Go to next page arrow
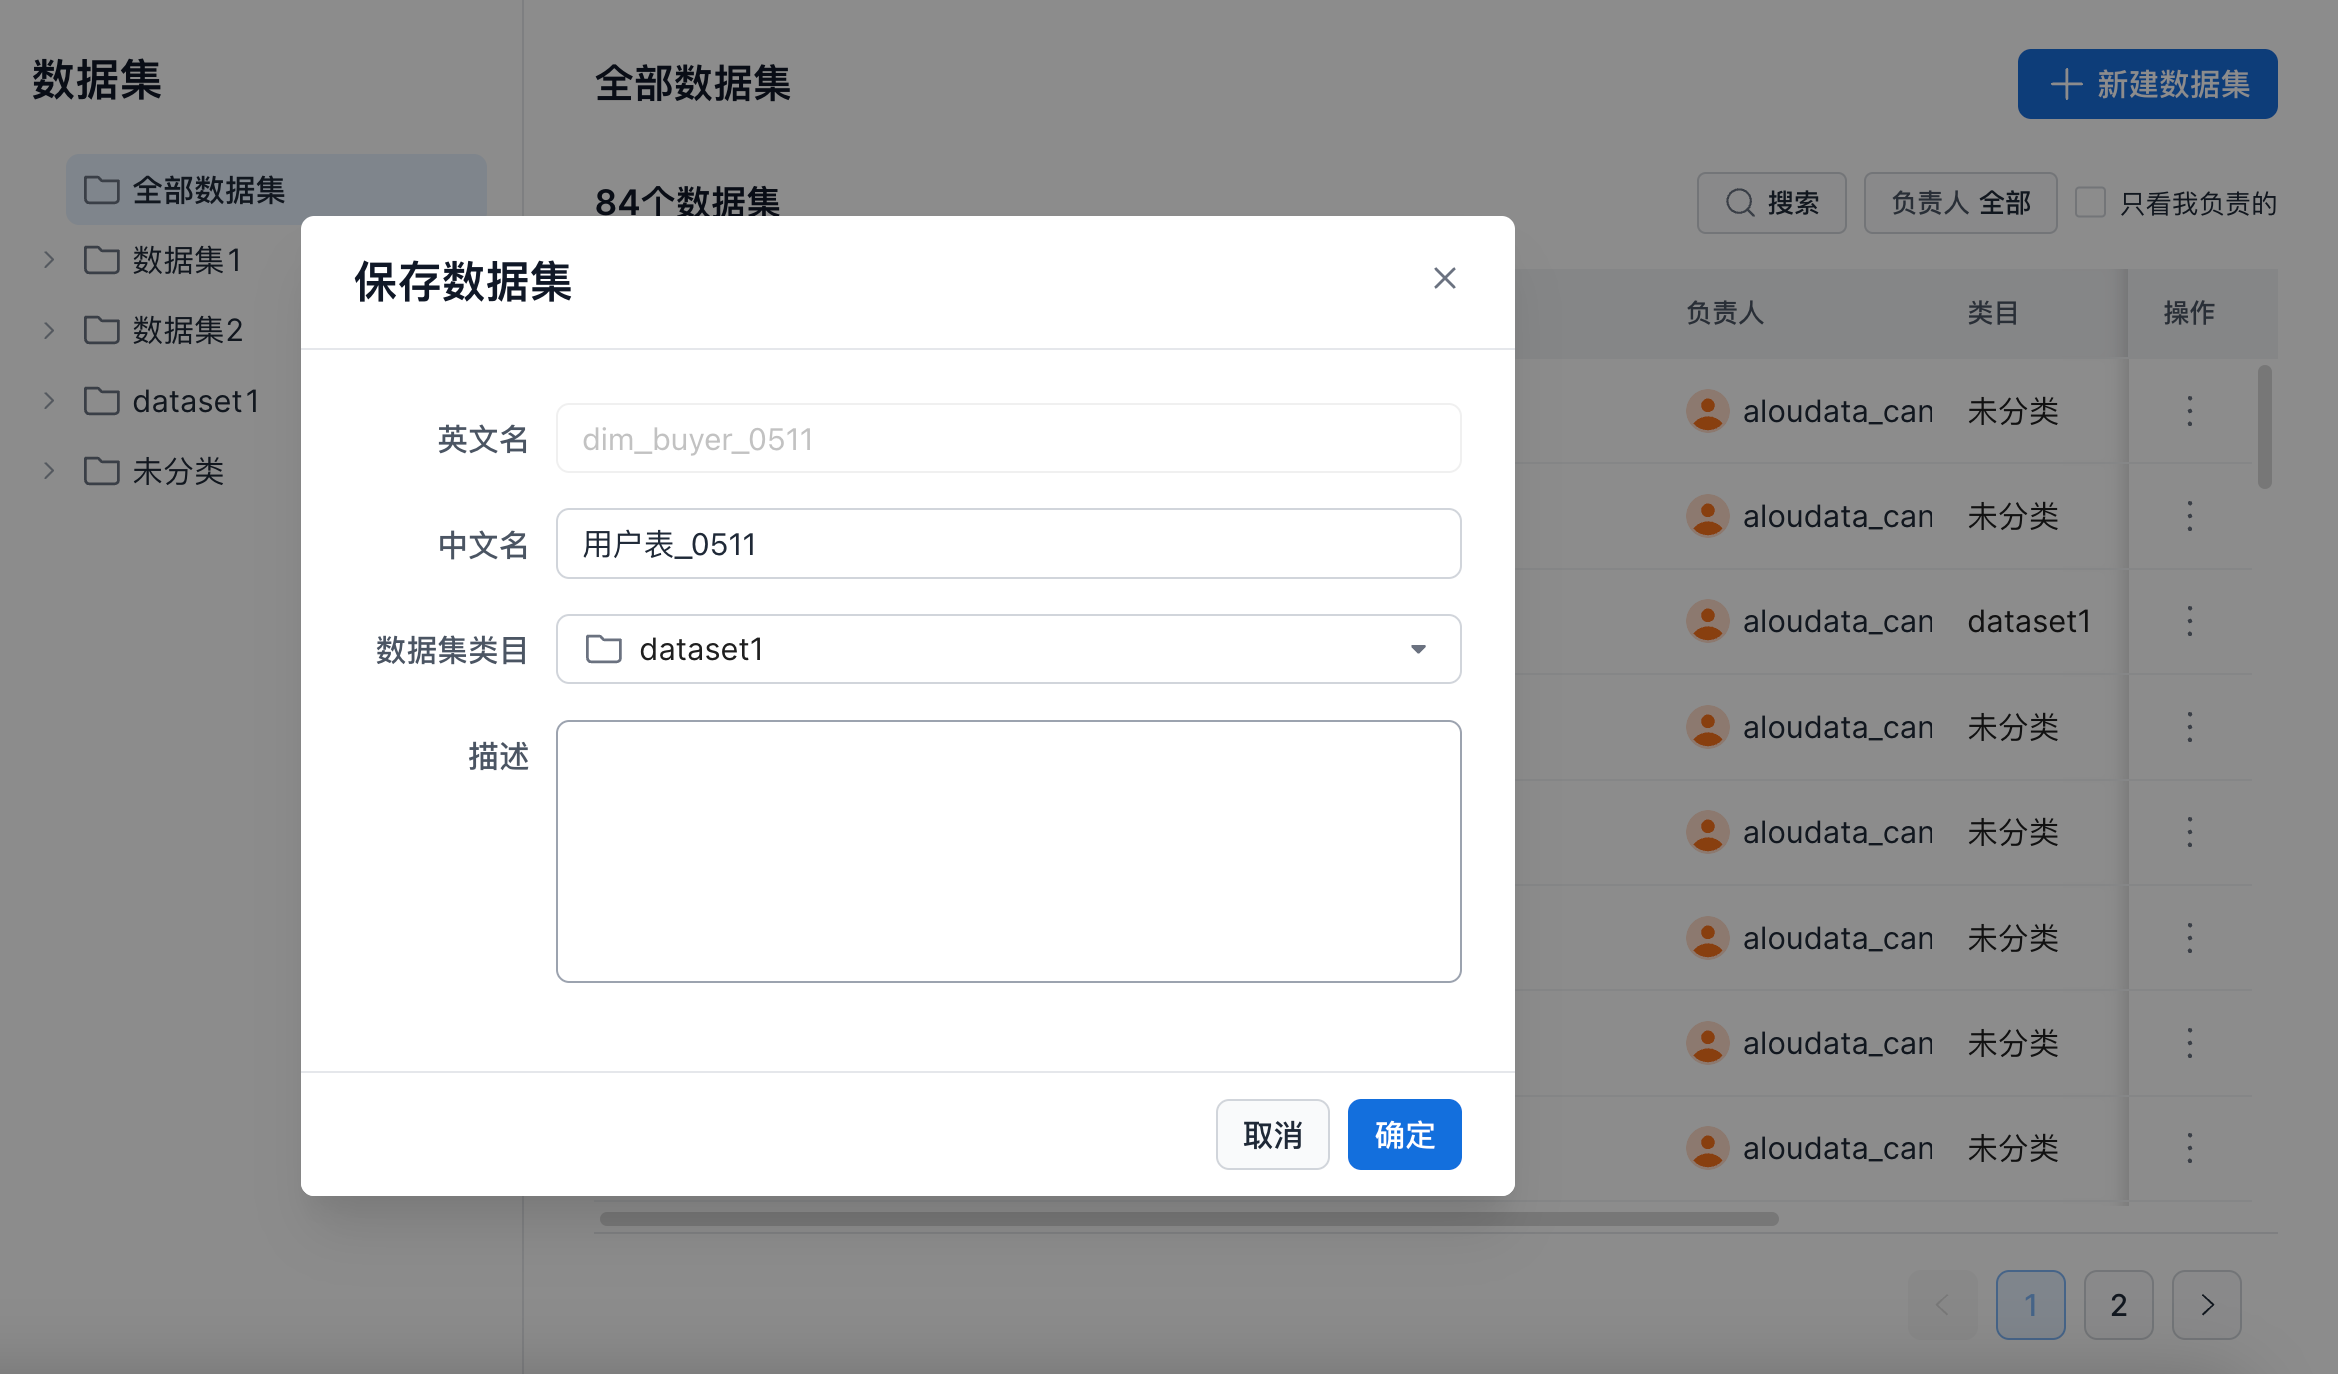The width and height of the screenshot is (2338, 1374). [2206, 1304]
